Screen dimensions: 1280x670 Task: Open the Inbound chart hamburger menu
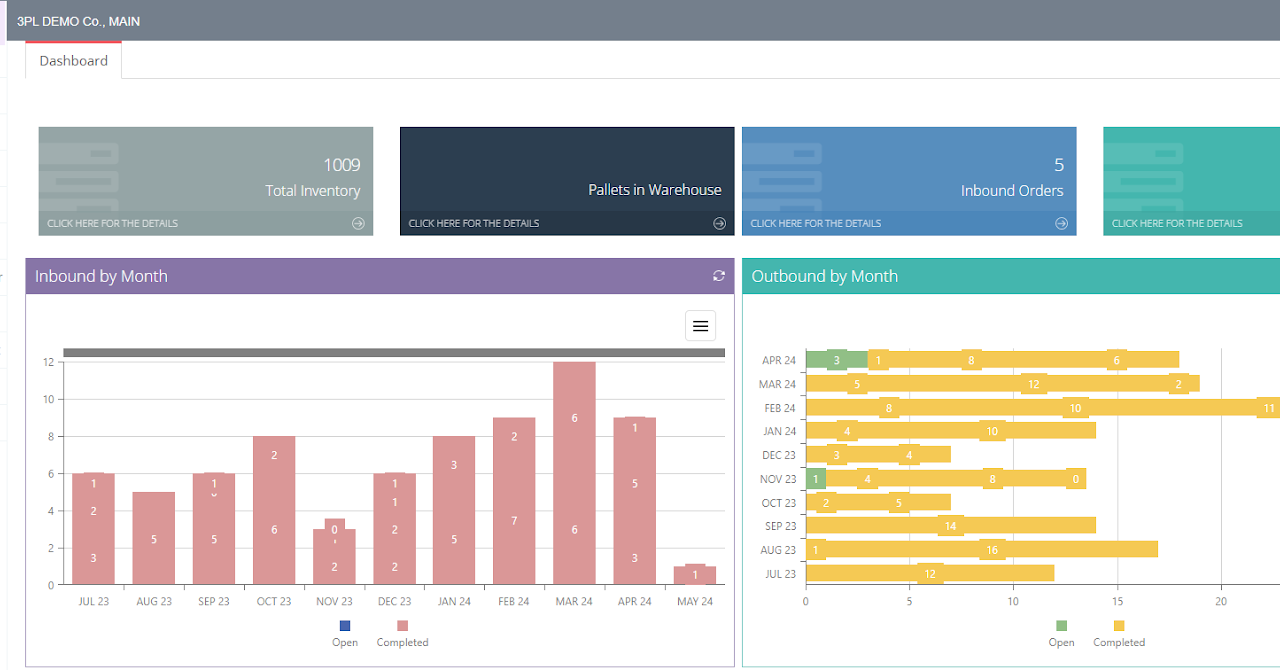tap(700, 326)
